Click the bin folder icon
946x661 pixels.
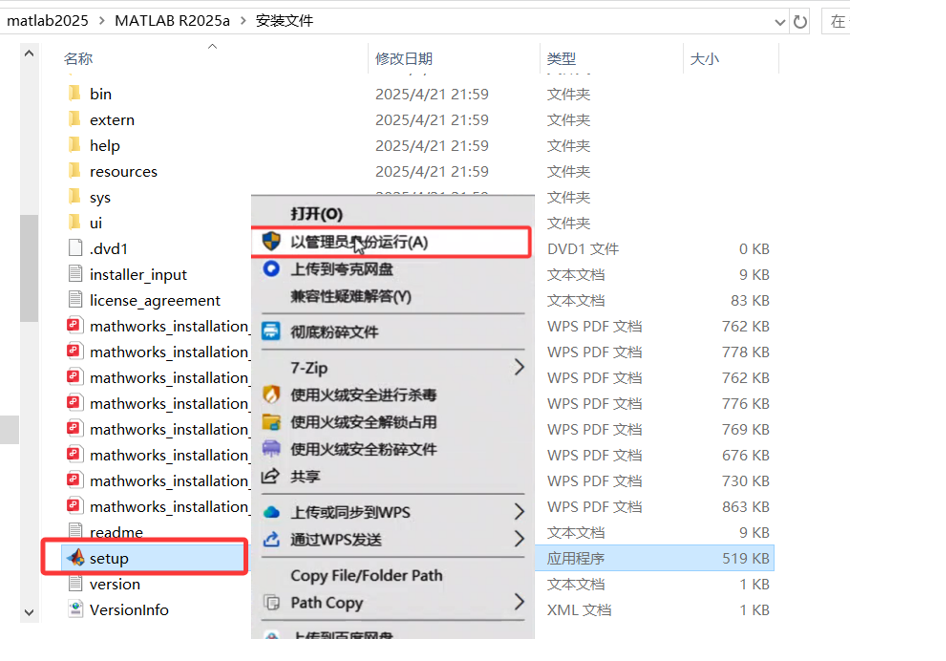[x=75, y=93]
